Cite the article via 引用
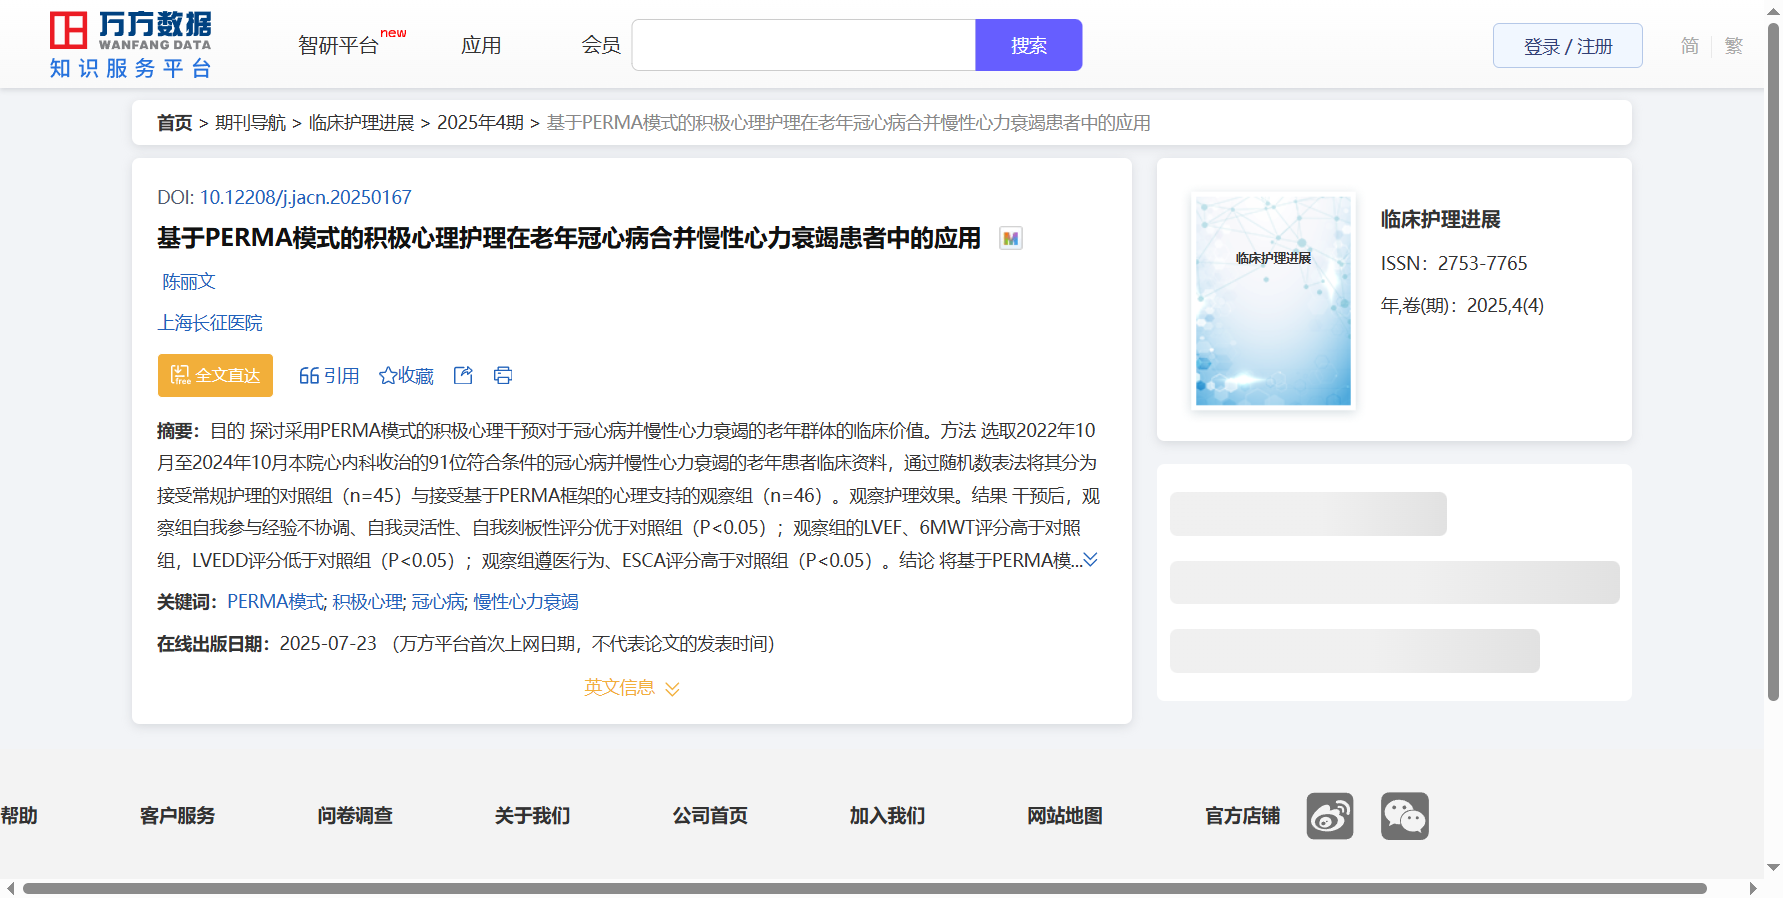1783x898 pixels. [329, 375]
